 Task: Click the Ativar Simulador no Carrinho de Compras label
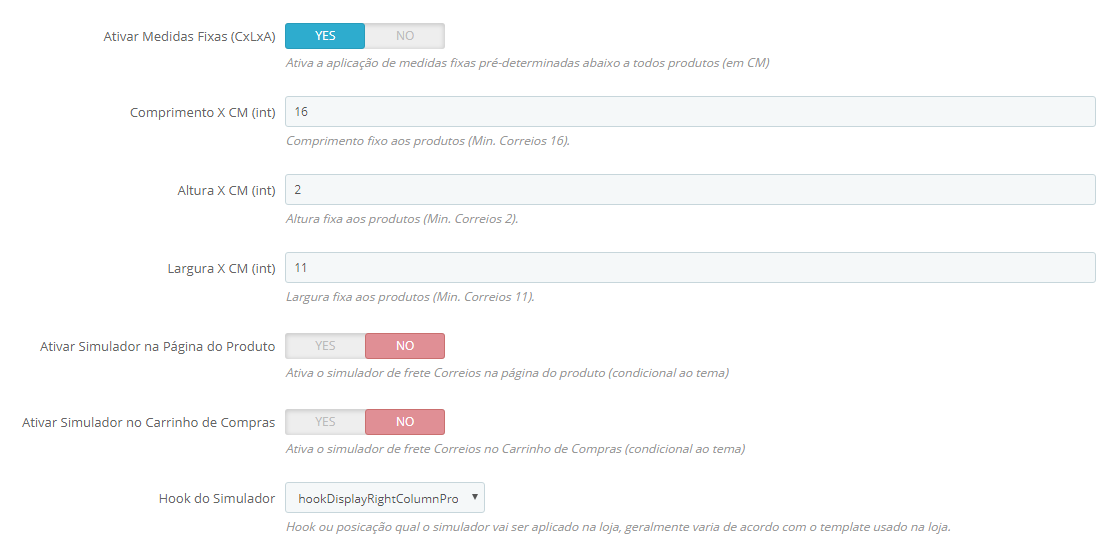coord(148,423)
